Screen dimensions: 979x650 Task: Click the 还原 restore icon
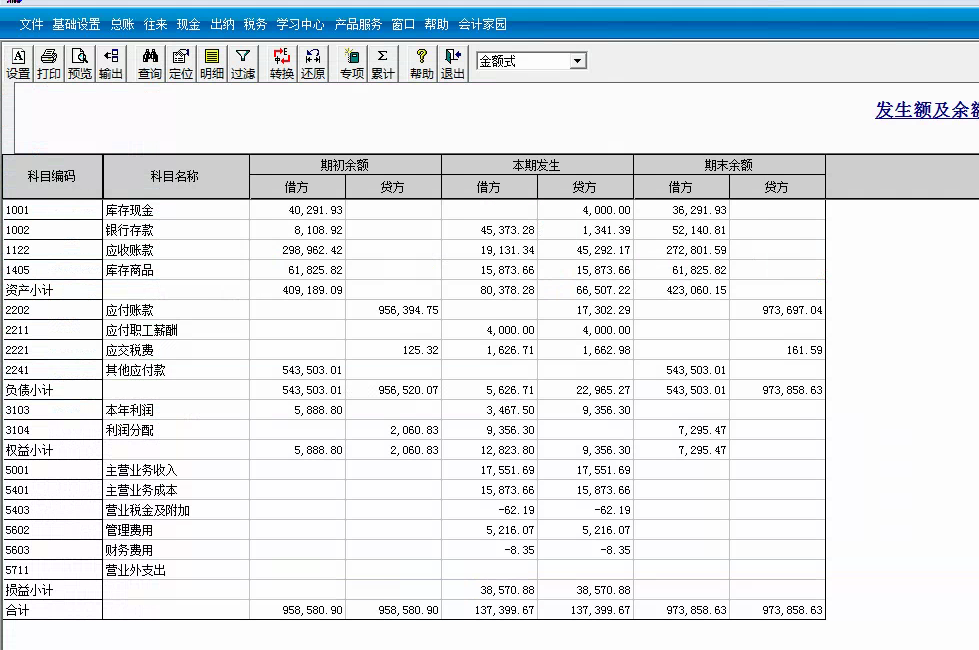point(313,64)
